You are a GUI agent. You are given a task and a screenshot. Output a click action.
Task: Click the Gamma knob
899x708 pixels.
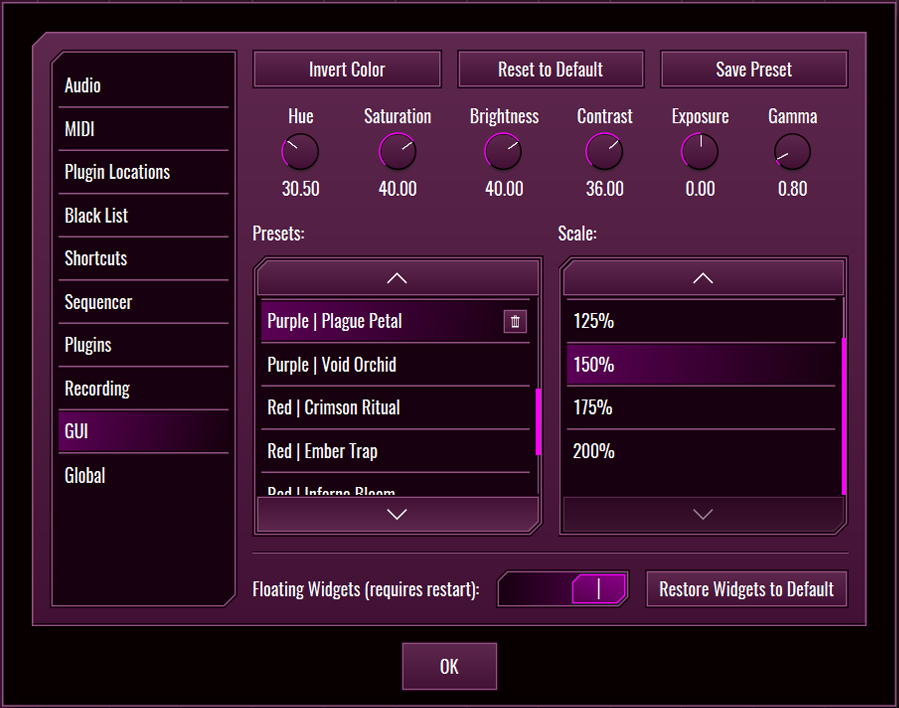point(792,152)
